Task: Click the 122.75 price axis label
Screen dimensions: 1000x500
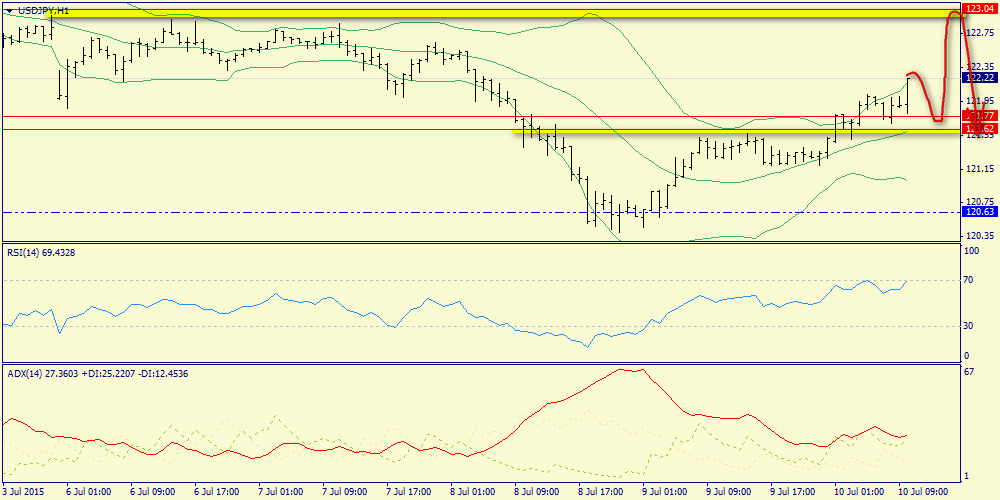Action: coord(981,32)
